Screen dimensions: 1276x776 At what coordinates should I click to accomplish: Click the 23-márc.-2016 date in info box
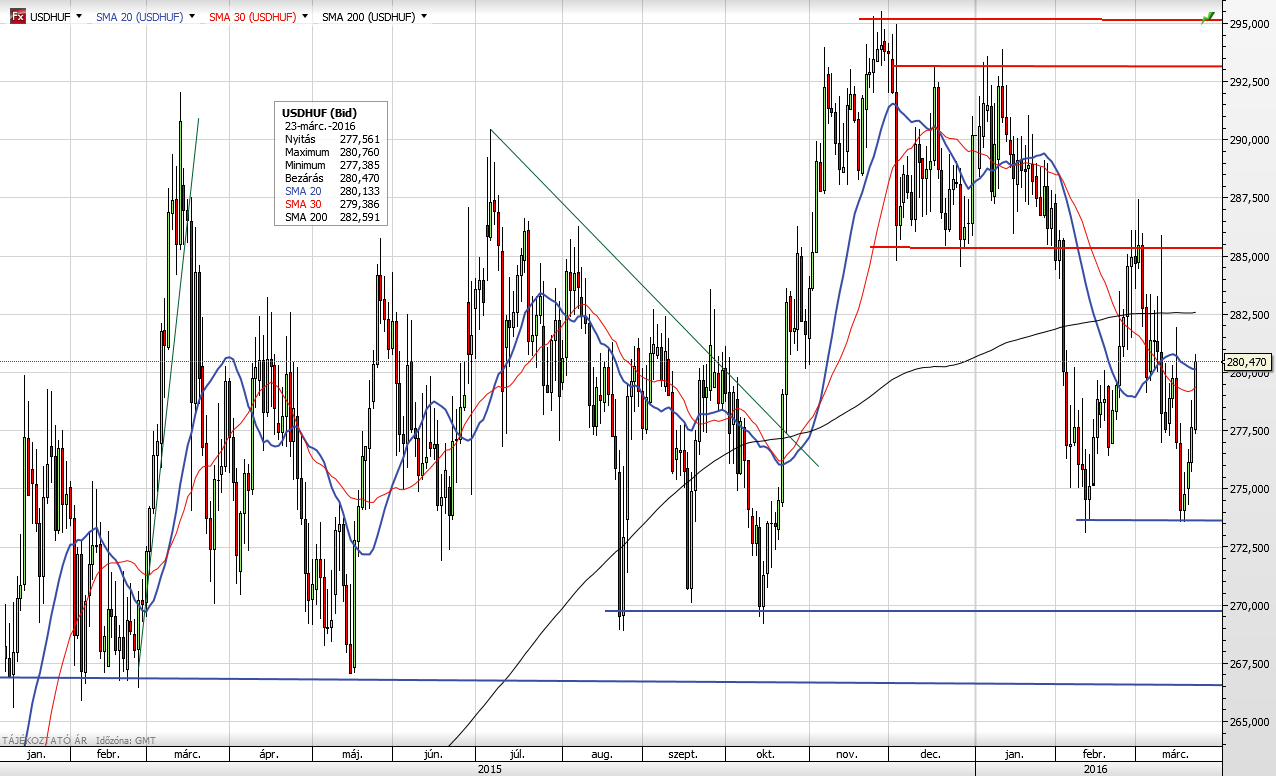tap(320, 126)
